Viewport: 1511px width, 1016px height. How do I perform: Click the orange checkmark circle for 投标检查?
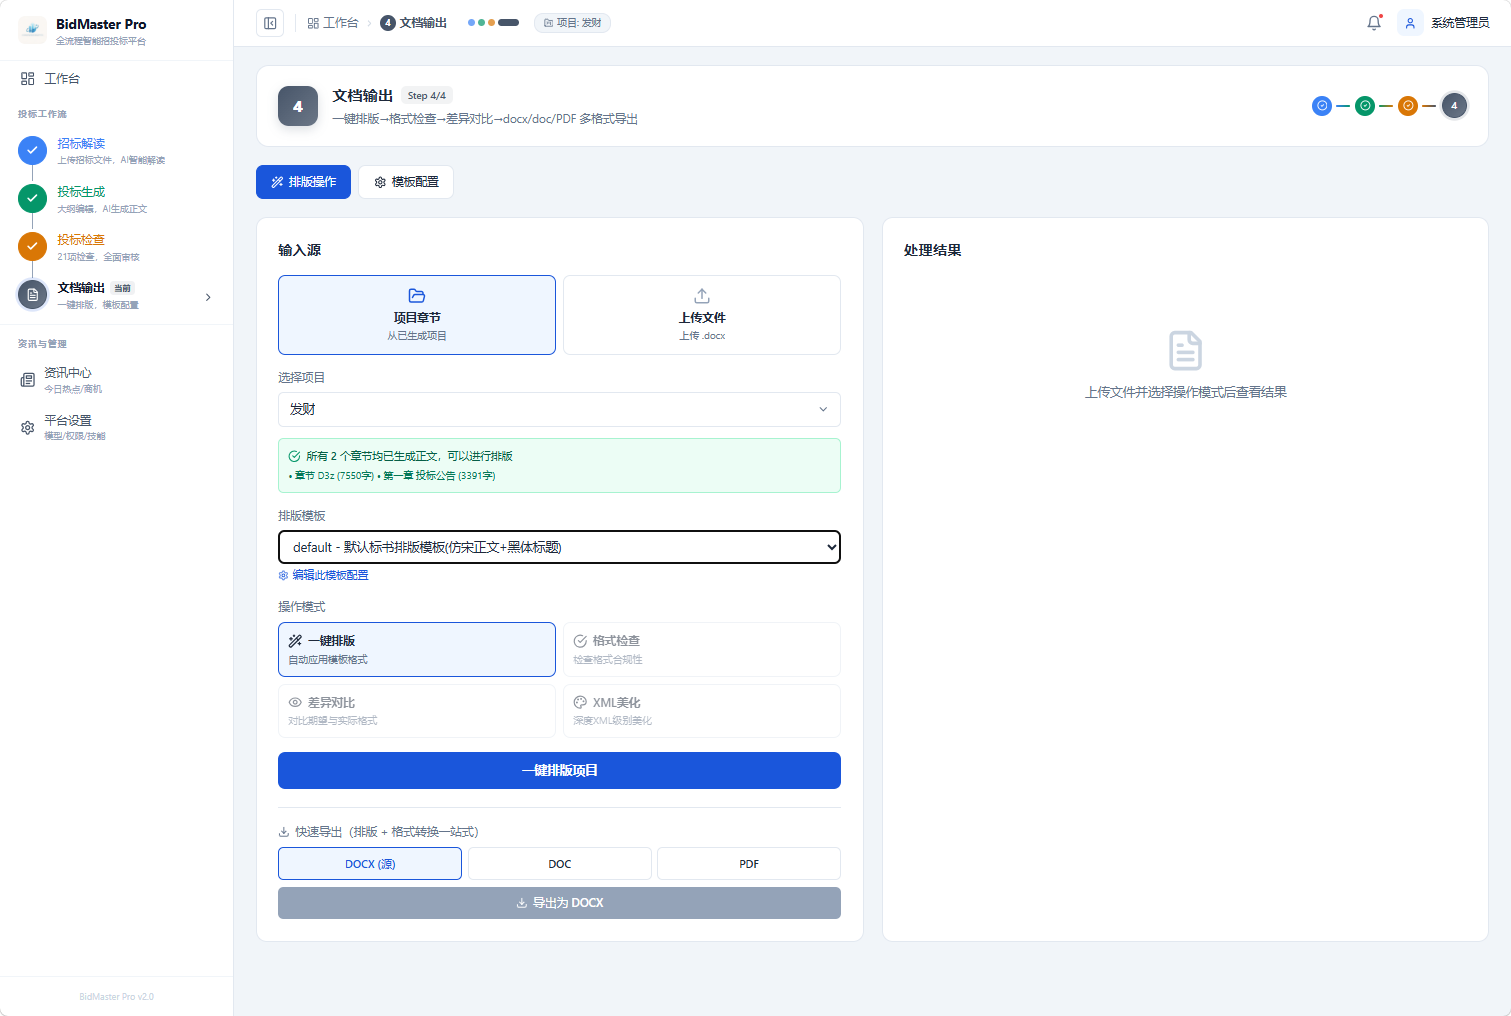pyautogui.click(x=33, y=246)
